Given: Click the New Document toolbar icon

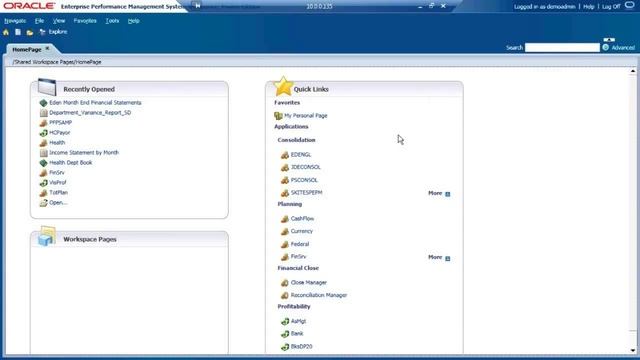Looking at the screenshot, I should tap(18, 32).
